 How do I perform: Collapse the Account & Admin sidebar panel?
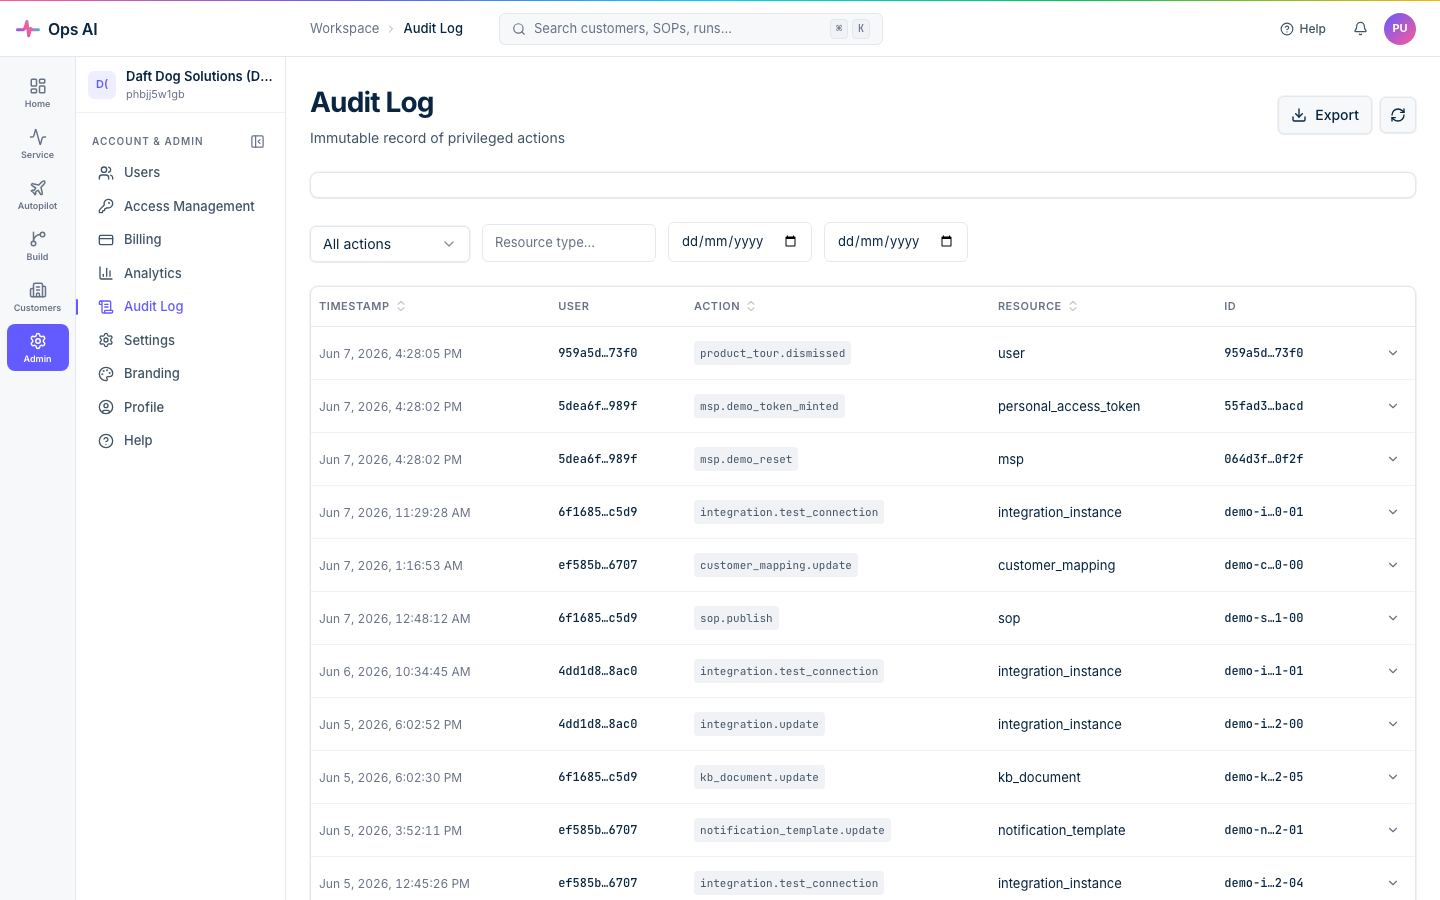tap(257, 142)
